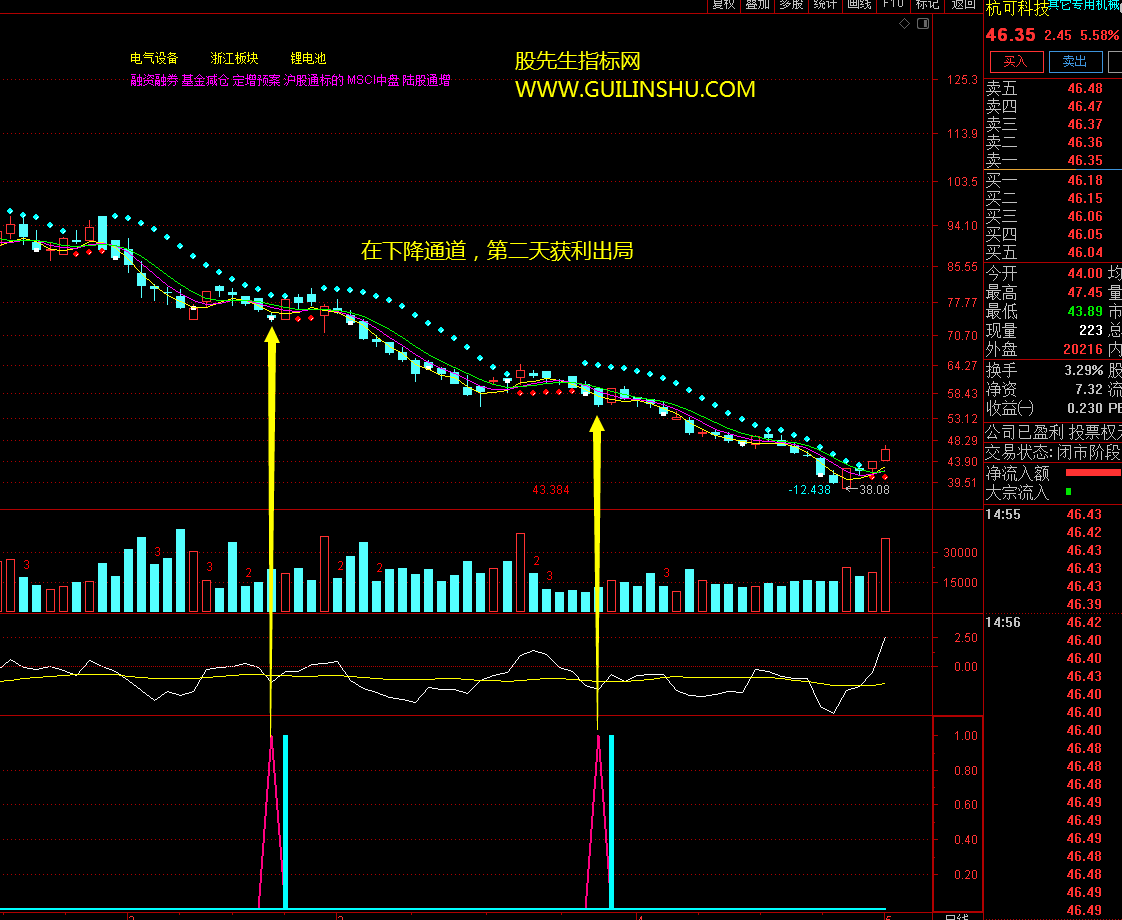Click the last red candlestick on chart
1122x920 pixels.
pyautogui.click(x=886, y=453)
